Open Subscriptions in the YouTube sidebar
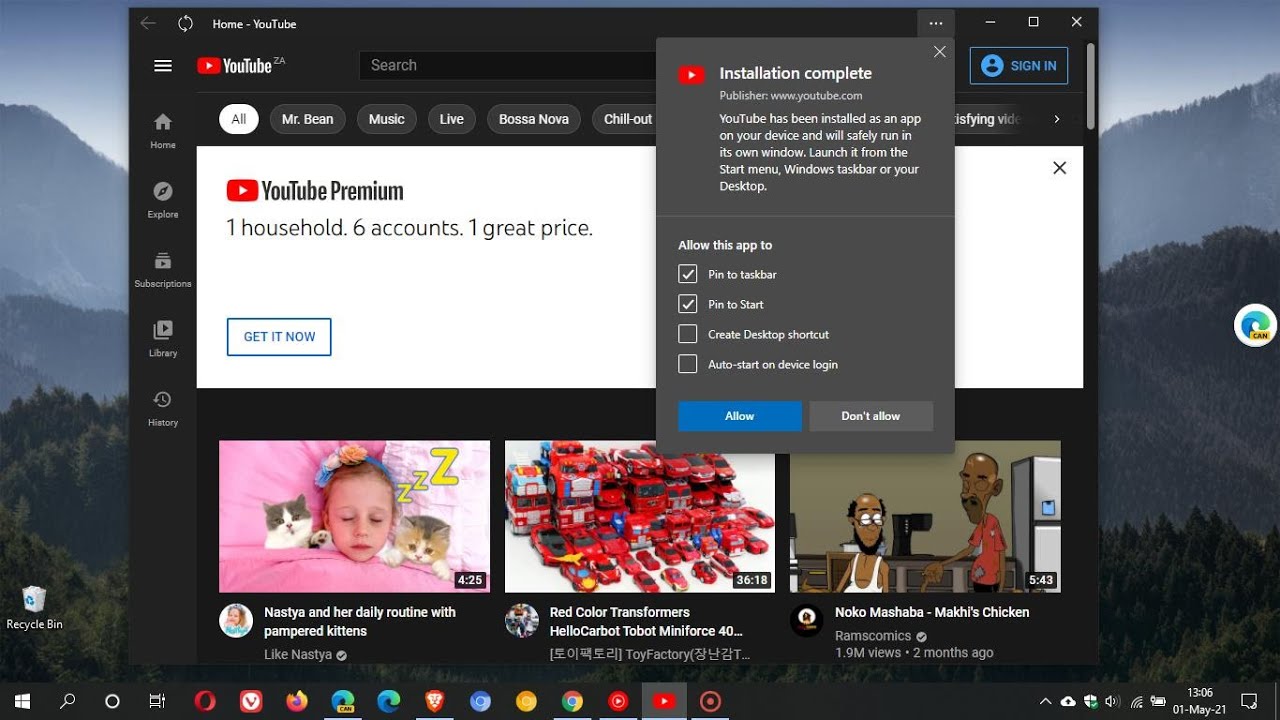 163,269
